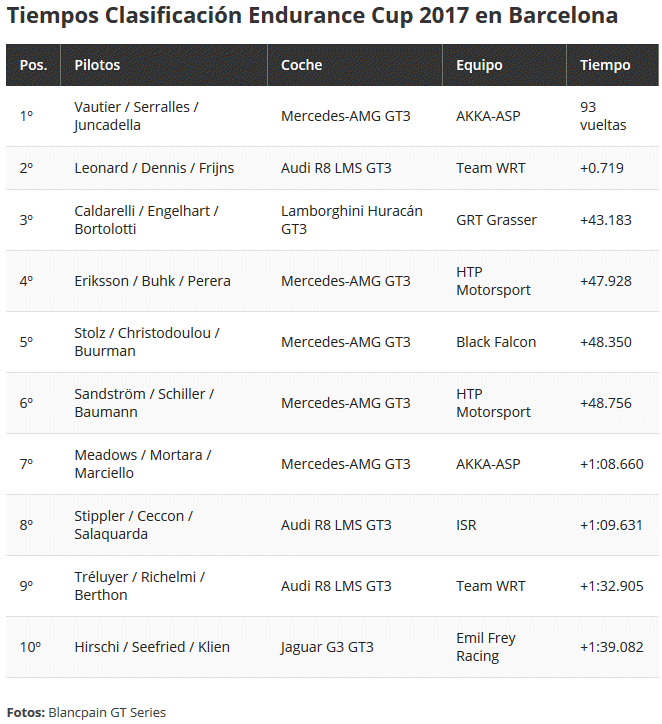Click the 'Blancpain GT Series' photo credit
The height and width of the screenshot is (724, 662).
tap(107, 712)
